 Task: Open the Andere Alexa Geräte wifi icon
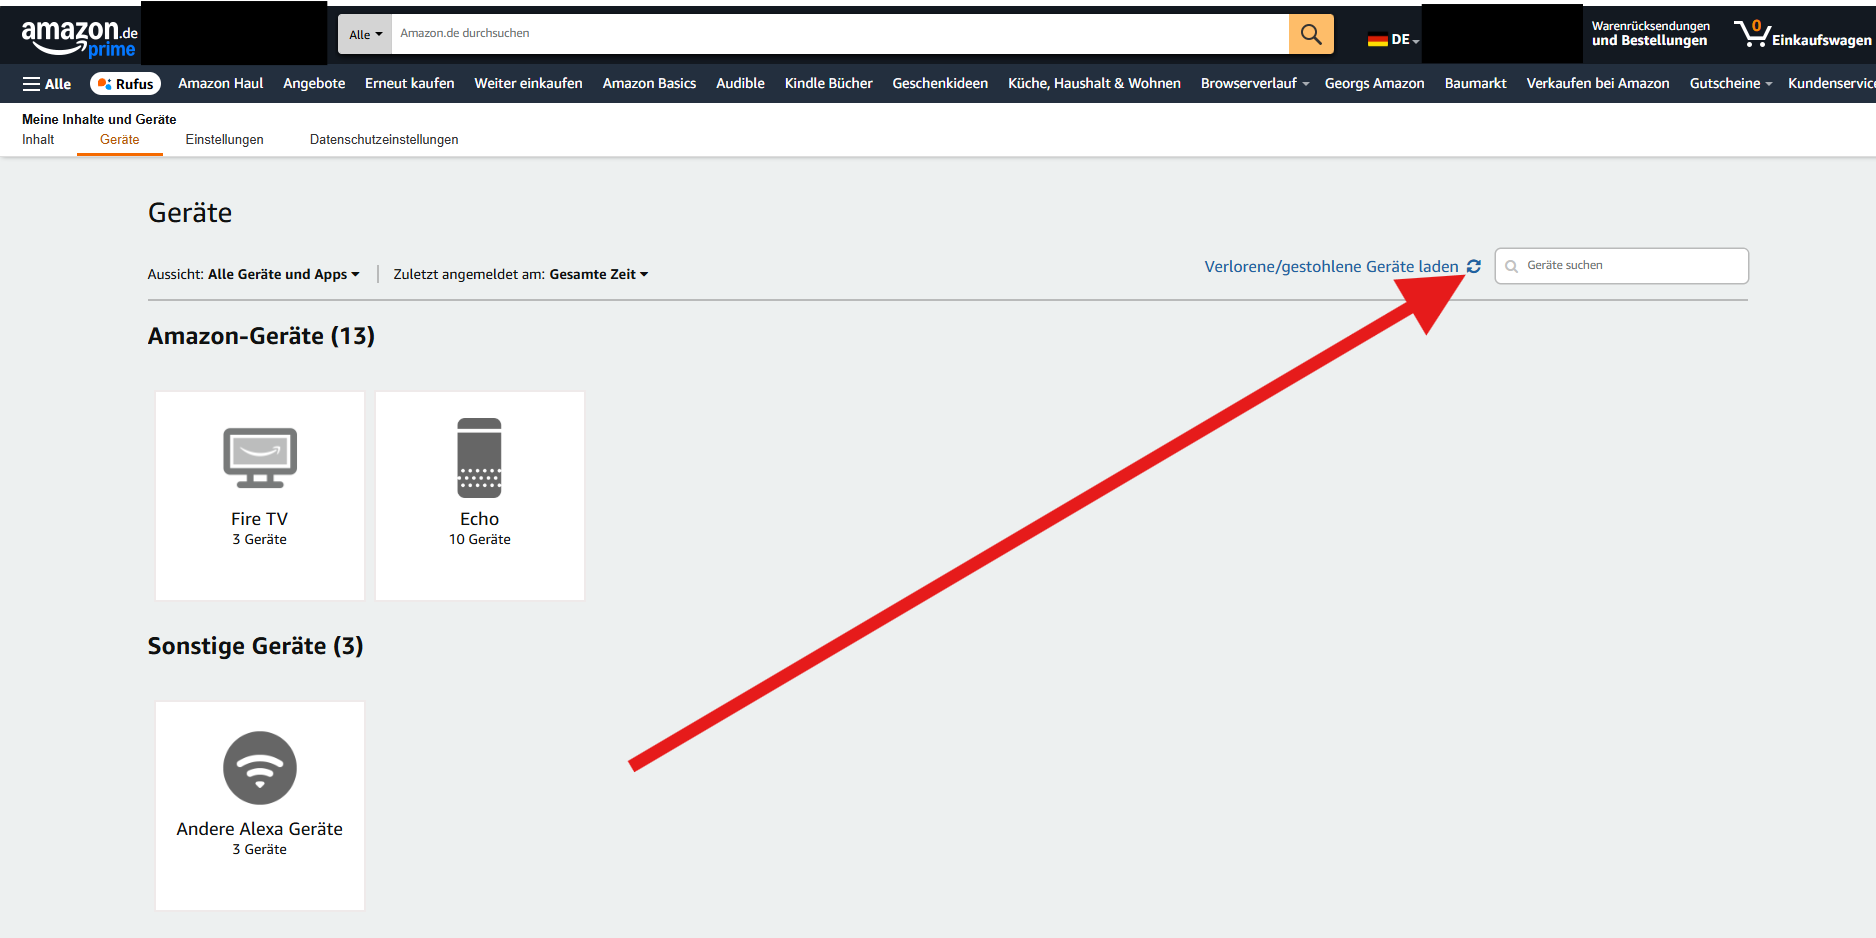click(x=260, y=768)
